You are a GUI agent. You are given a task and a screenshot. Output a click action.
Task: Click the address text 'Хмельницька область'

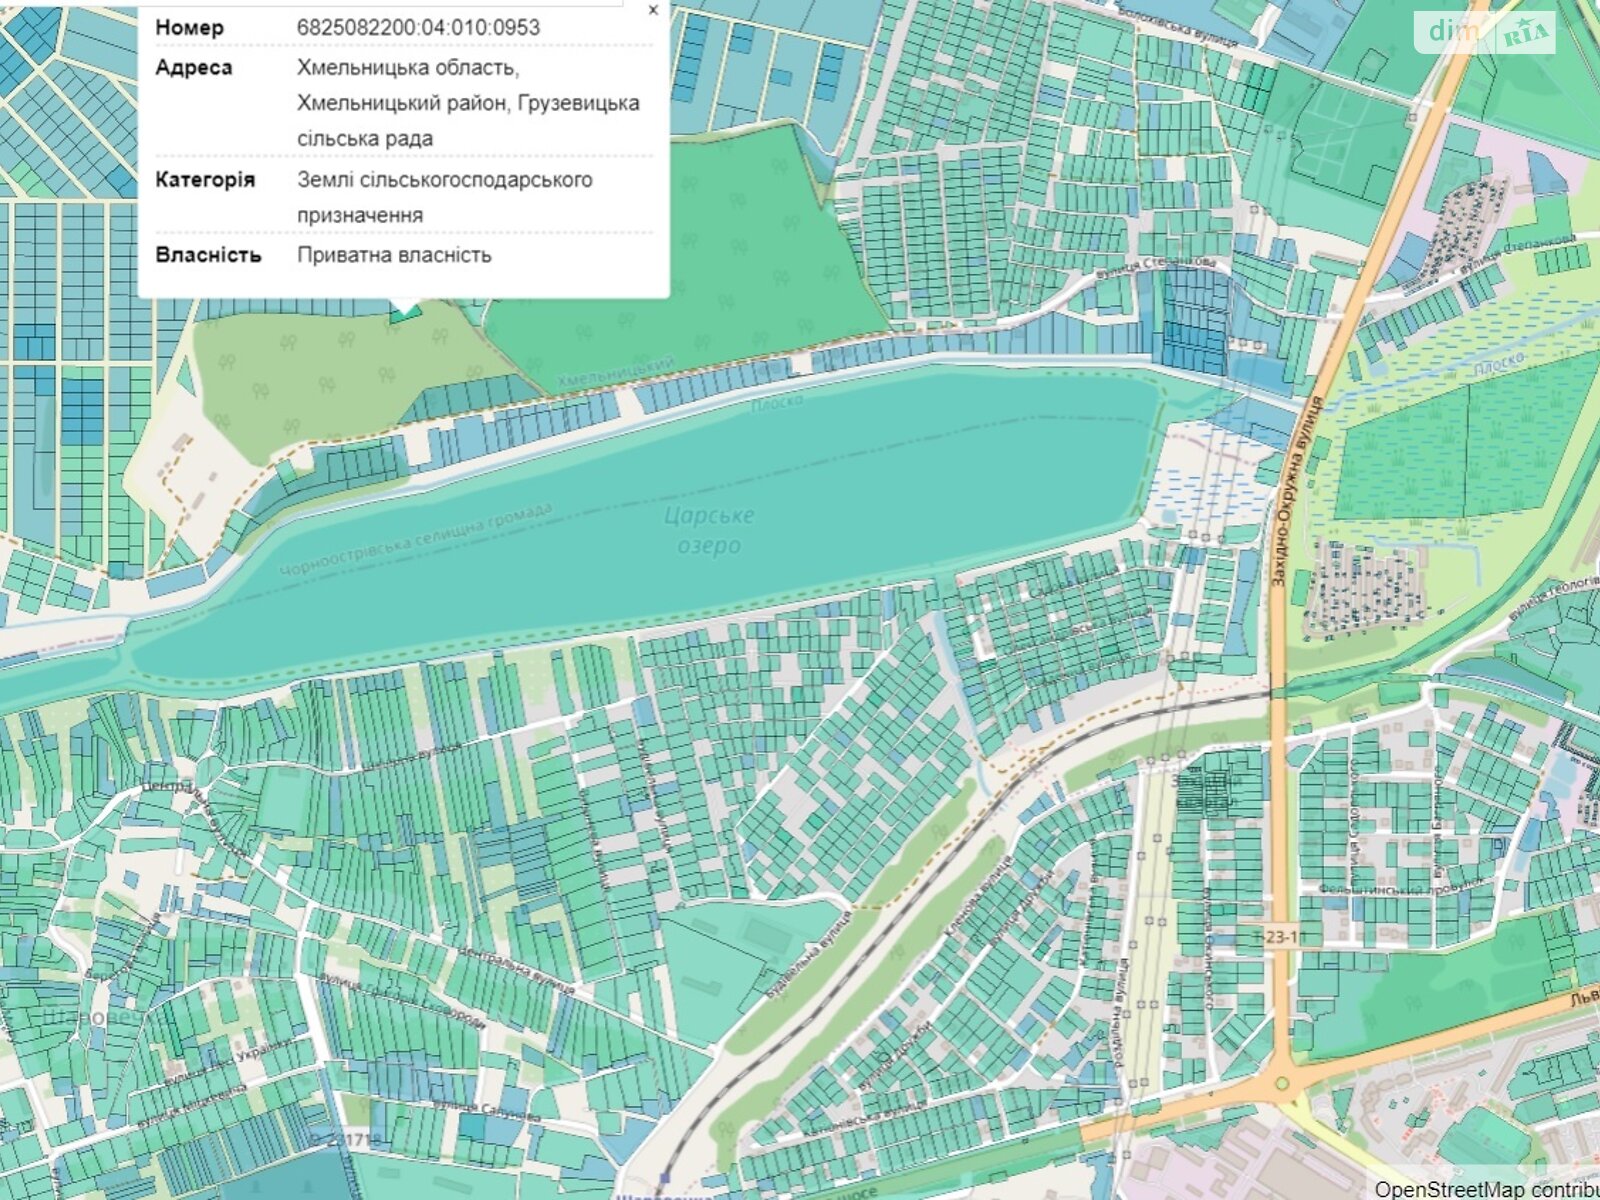click(407, 68)
